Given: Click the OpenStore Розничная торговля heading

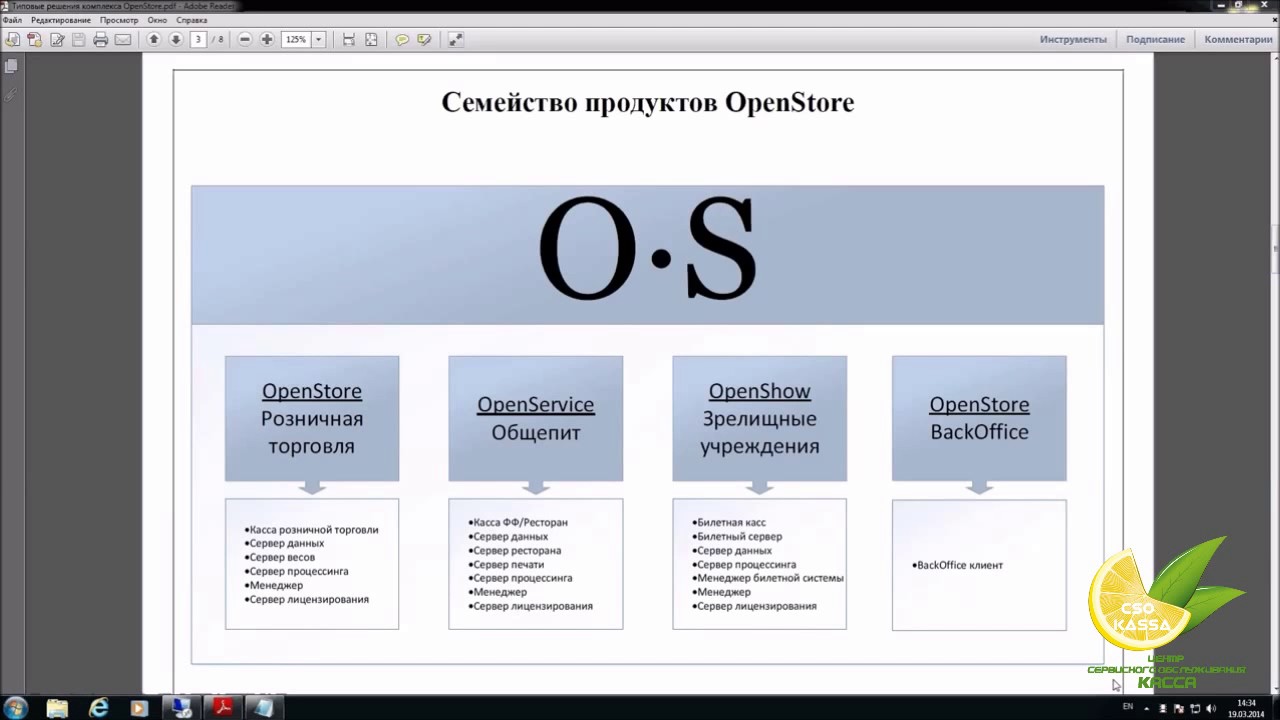Looking at the screenshot, I should (312, 418).
